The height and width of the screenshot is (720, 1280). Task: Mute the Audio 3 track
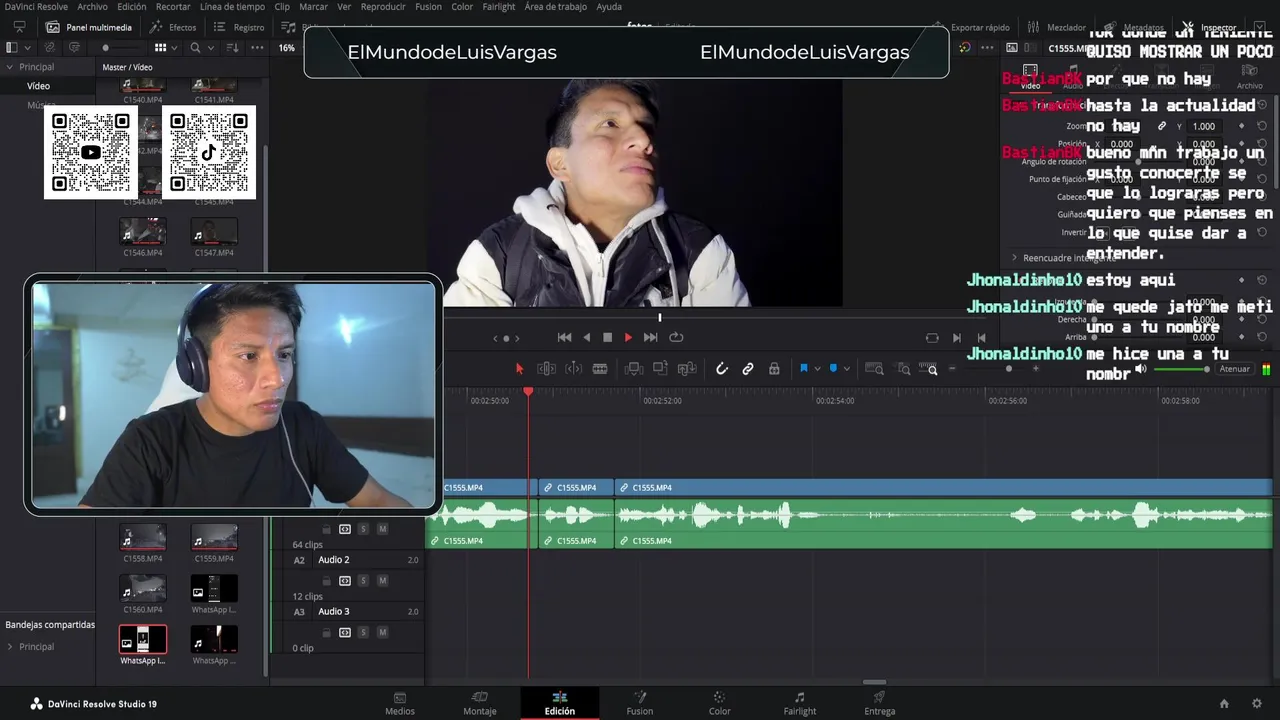tap(381, 632)
